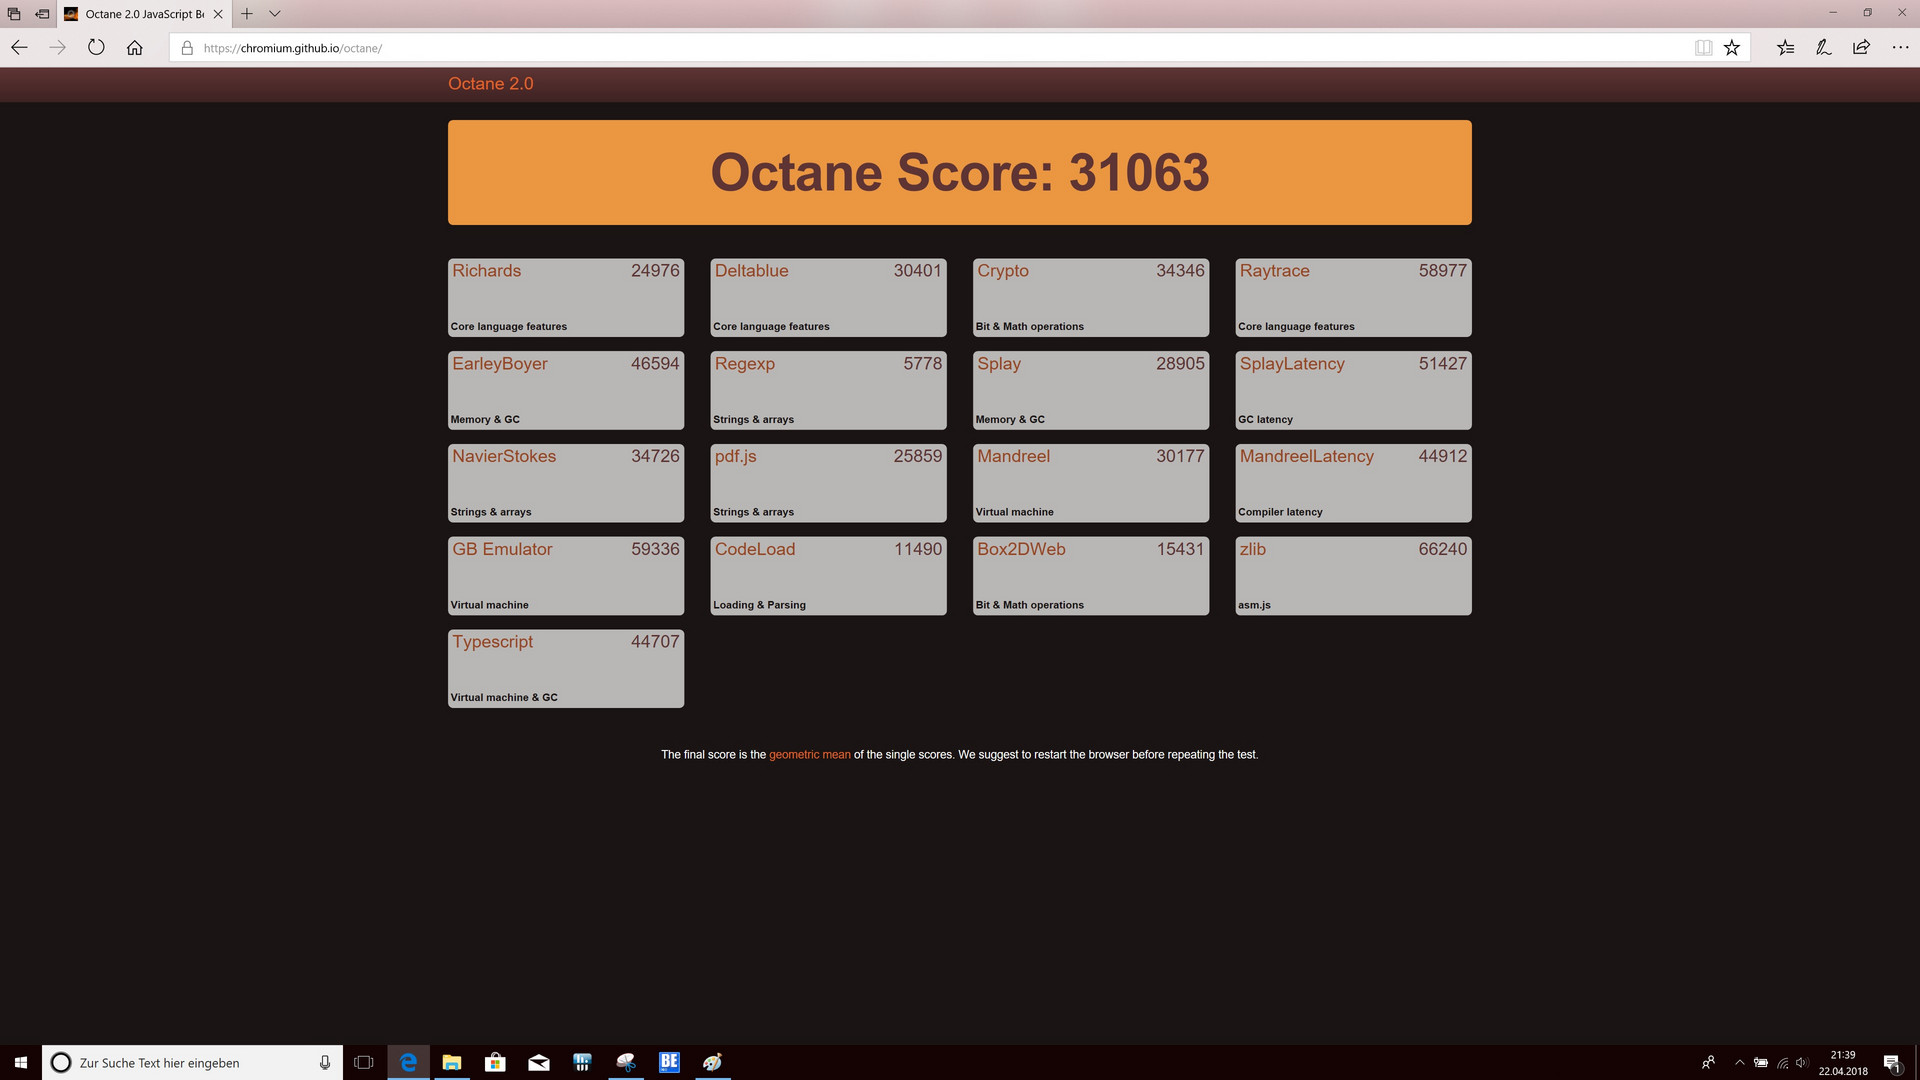Viewport: 1920px width, 1080px height.
Task: Open the browser home page
Action: point(134,47)
